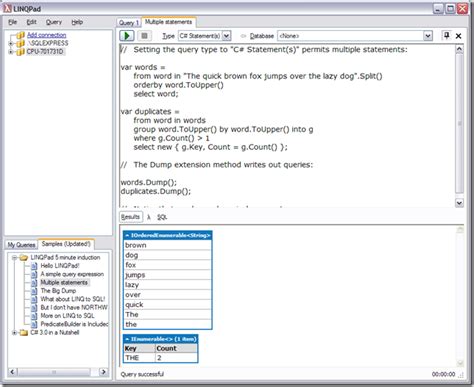474x387 pixels.
Task: Open the PredicateBuilder is Included sample
Action: (x=74, y=324)
